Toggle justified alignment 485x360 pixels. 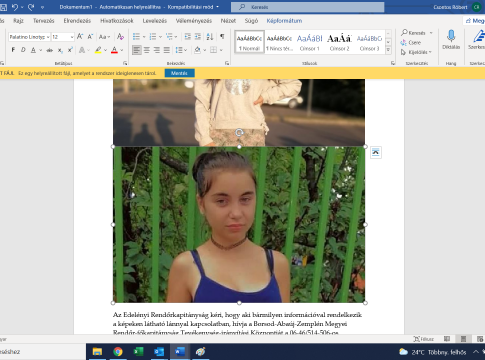pos(167,50)
